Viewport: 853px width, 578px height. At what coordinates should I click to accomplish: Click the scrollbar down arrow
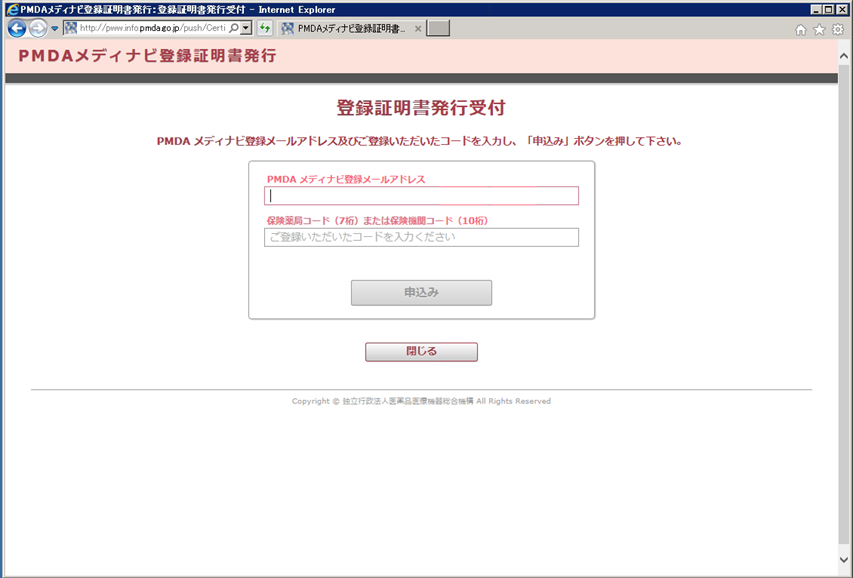click(x=844, y=559)
